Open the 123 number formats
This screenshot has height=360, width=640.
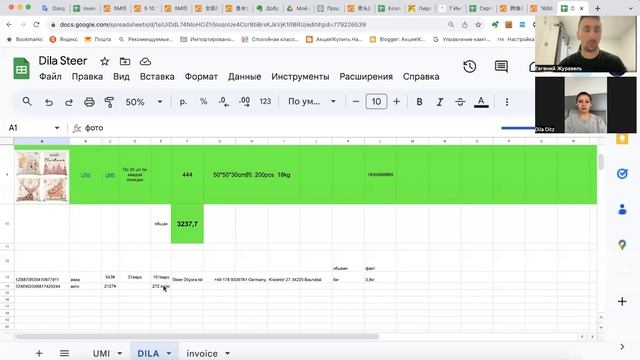tap(265, 102)
